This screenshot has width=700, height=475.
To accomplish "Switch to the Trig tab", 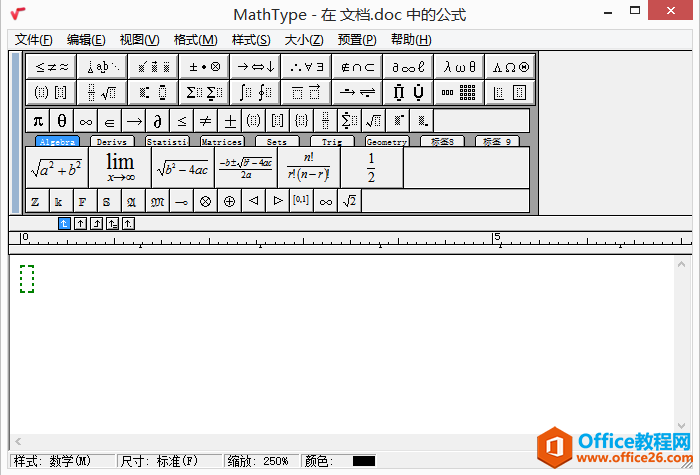I will pyautogui.click(x=332, y=142).
